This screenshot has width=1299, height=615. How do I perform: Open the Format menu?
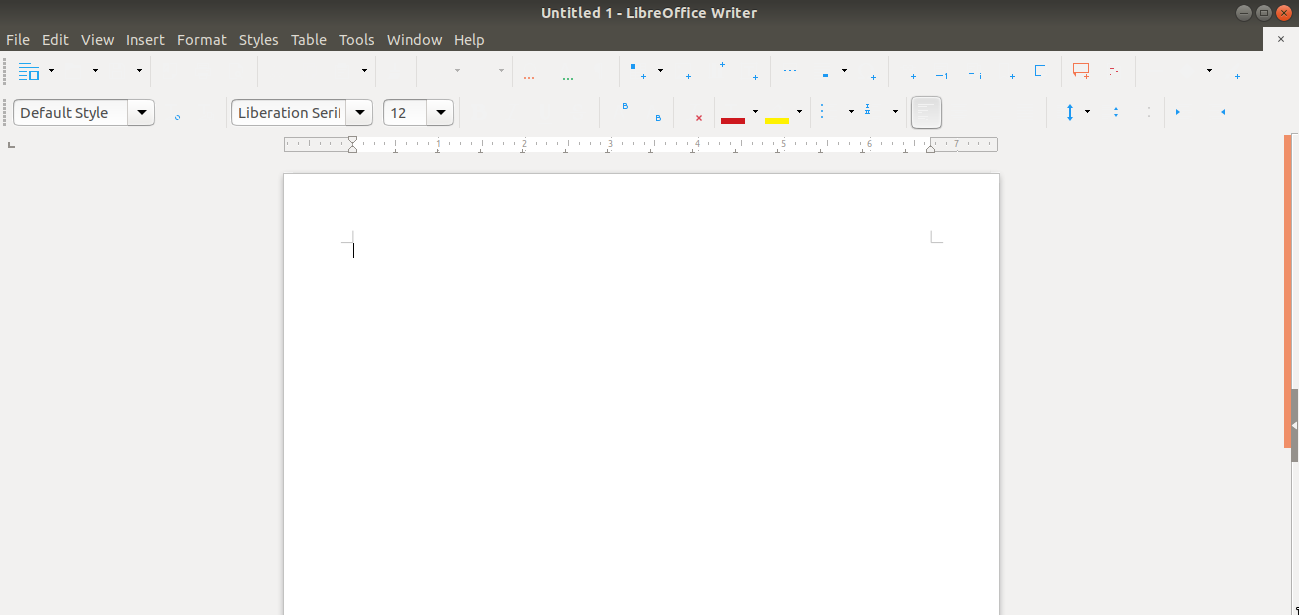coord(202,40)
